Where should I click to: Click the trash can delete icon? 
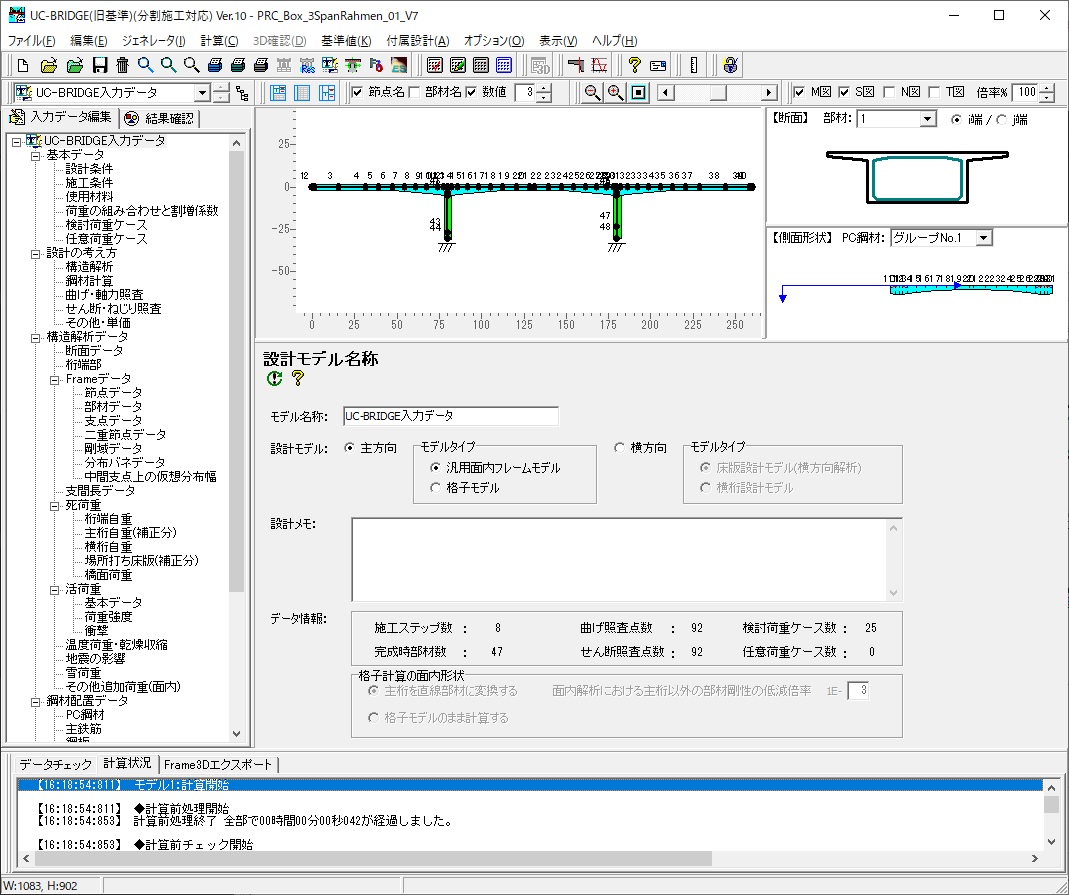[123, 65]
